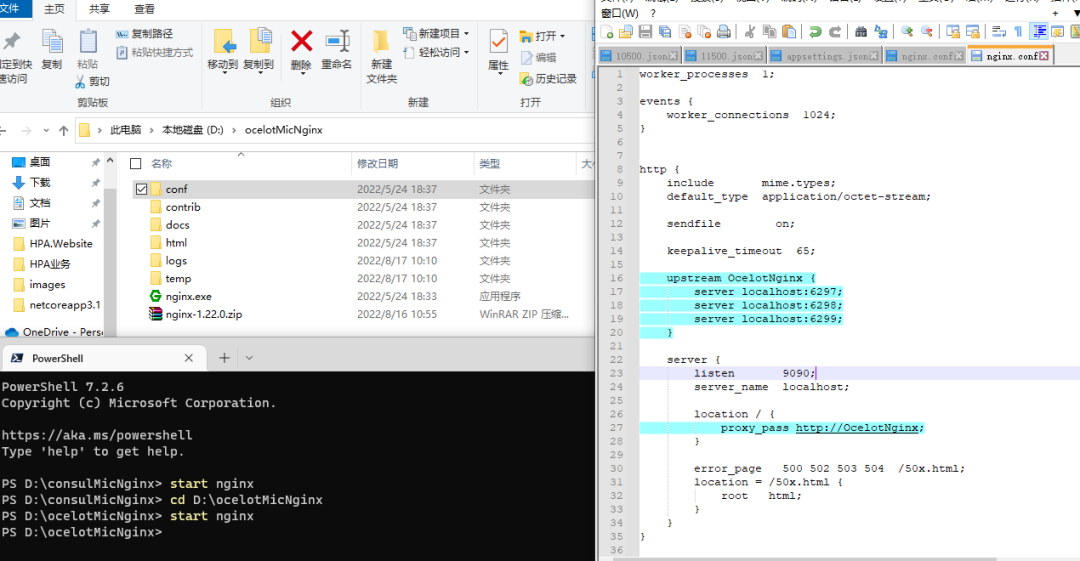Uncheck the conf folder checkbox
The image size is (1080, 561).
tap(141, 189)
